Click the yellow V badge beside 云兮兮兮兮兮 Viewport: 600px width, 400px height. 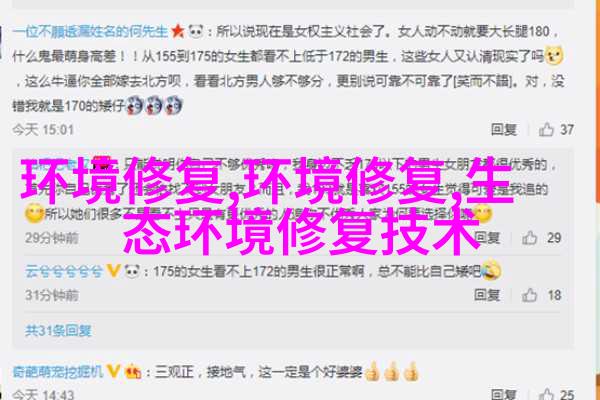(x=113, y=271)
